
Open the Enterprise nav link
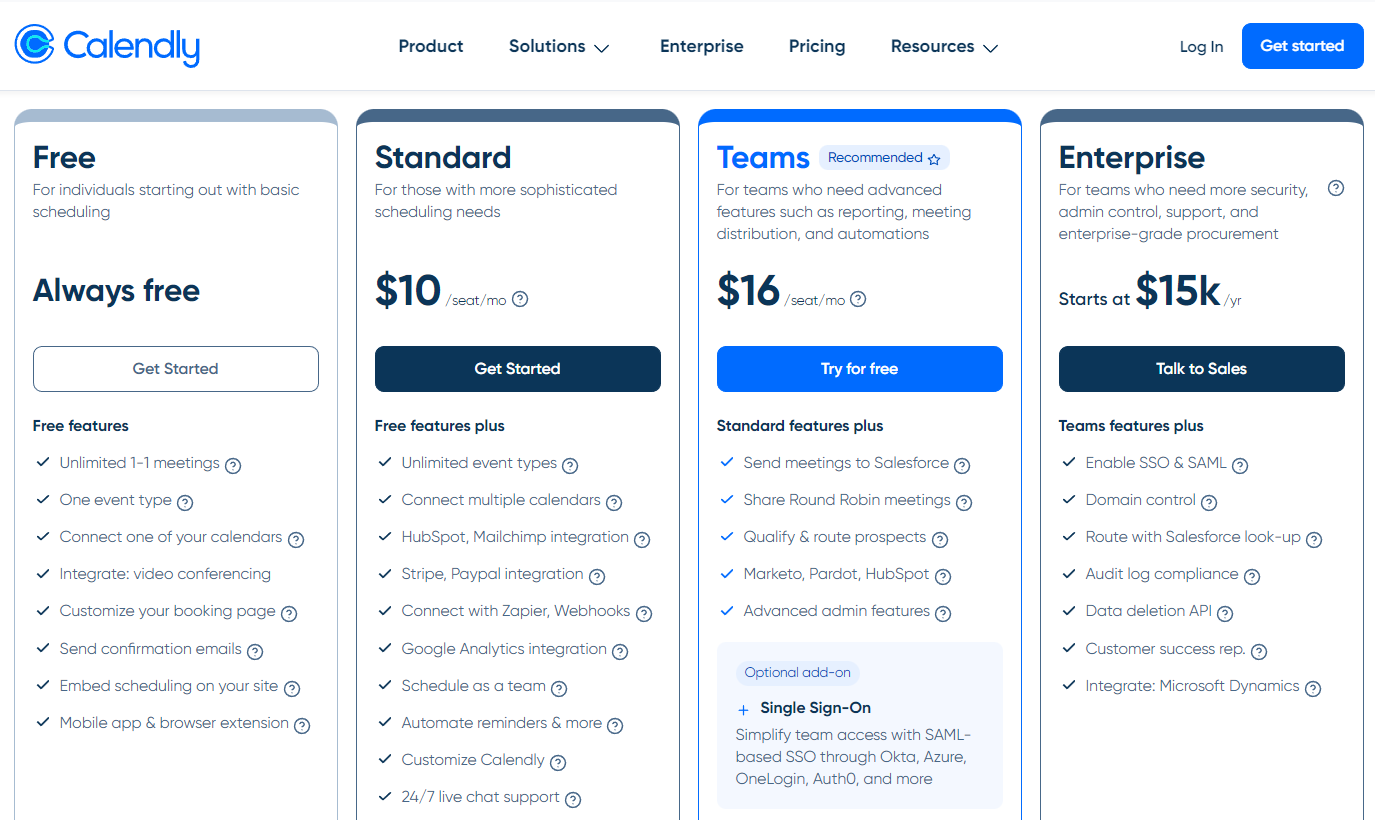702,46
